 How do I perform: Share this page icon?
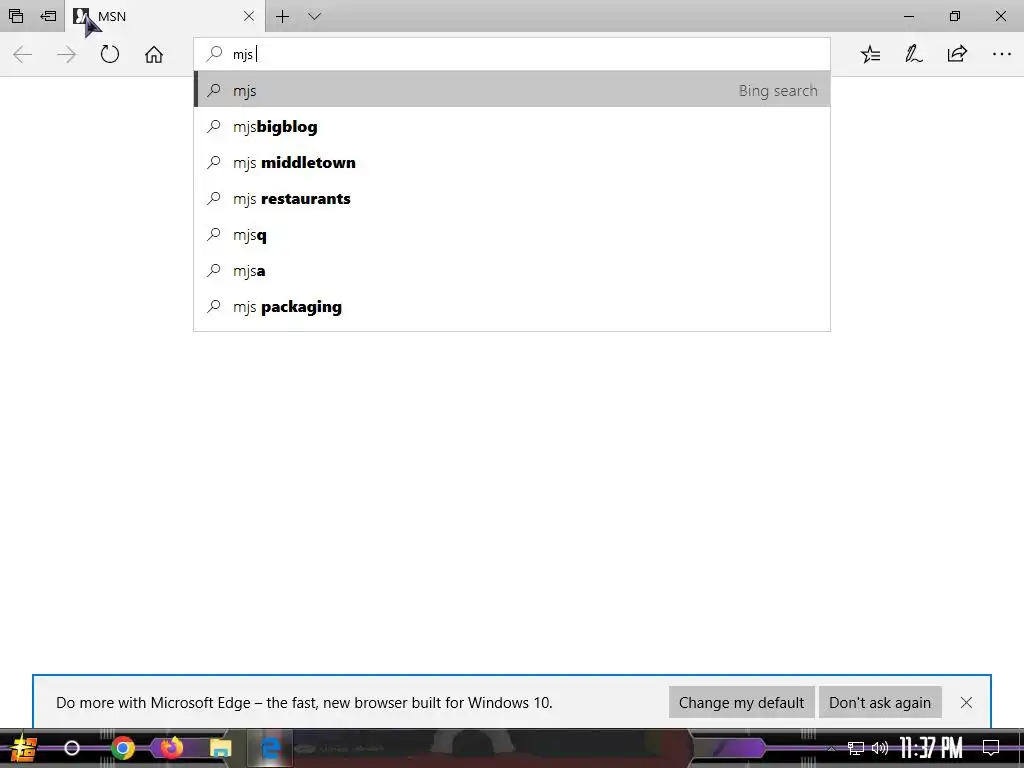click(957, 54)
